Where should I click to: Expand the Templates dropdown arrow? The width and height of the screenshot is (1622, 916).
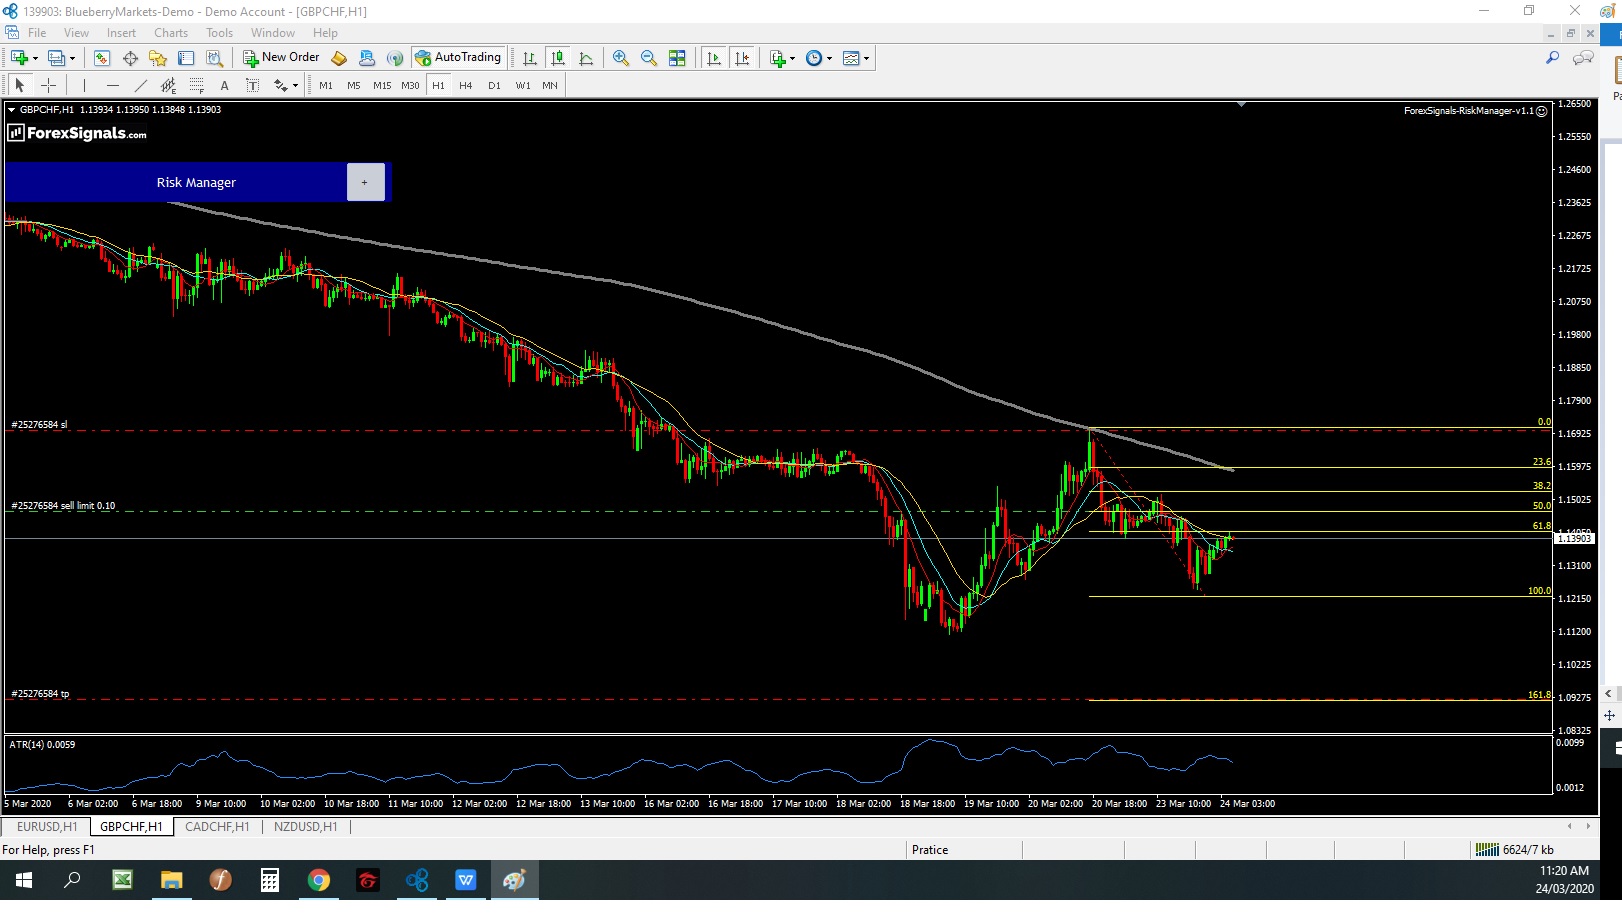click(866, 58)
